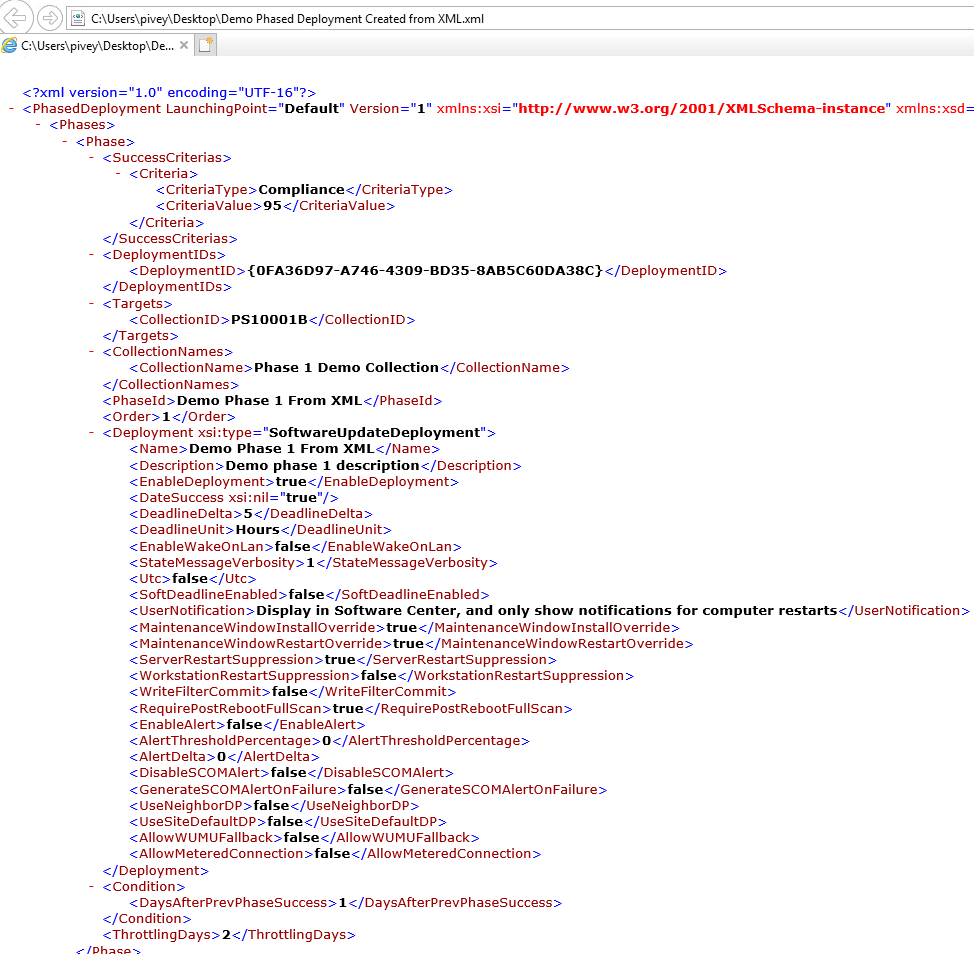Click DisableSCOMAlert false value
The image size is (974, 954).
(289, 773)
